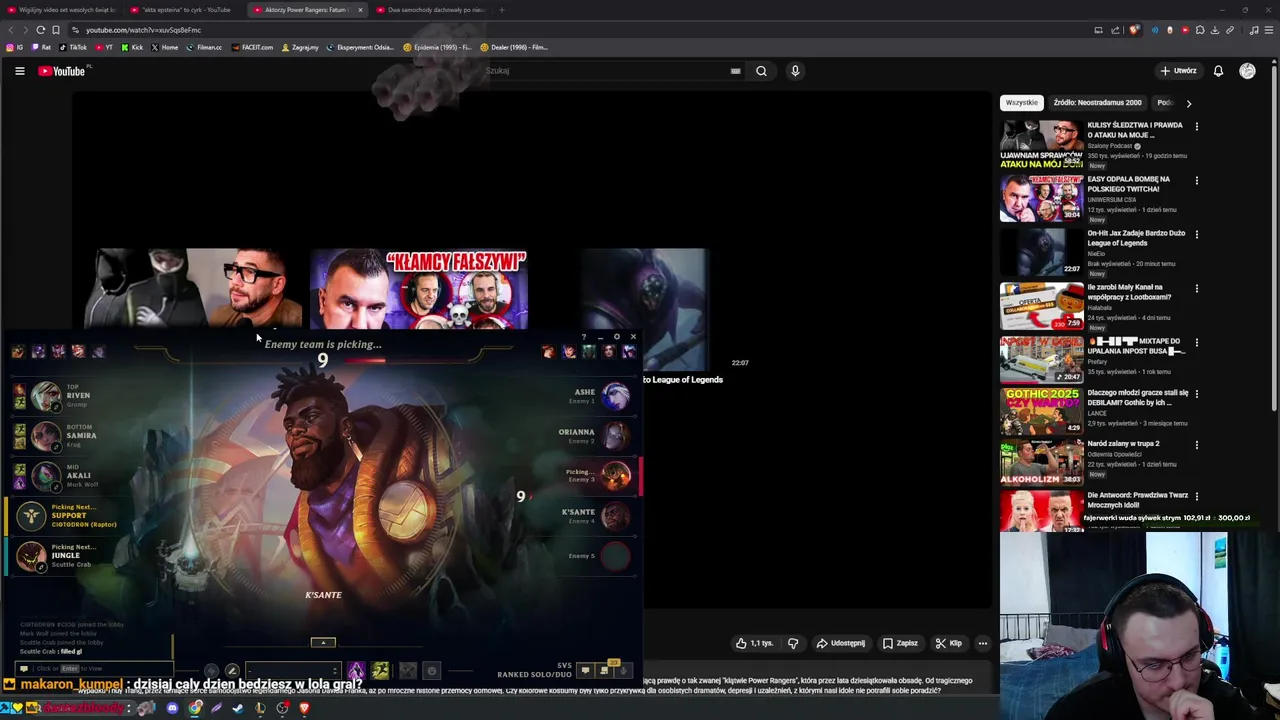Select the Źródło: Neostradamus 2000 chip
Image resolution: width=1280 pixels, height=720 pixels.
1097,102
